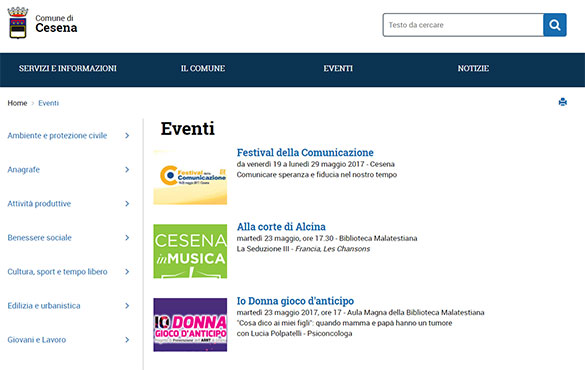Open Il Comune menu
Image resolution: width=585 pixels, height=370 pixels.
(x=203, y=69)
